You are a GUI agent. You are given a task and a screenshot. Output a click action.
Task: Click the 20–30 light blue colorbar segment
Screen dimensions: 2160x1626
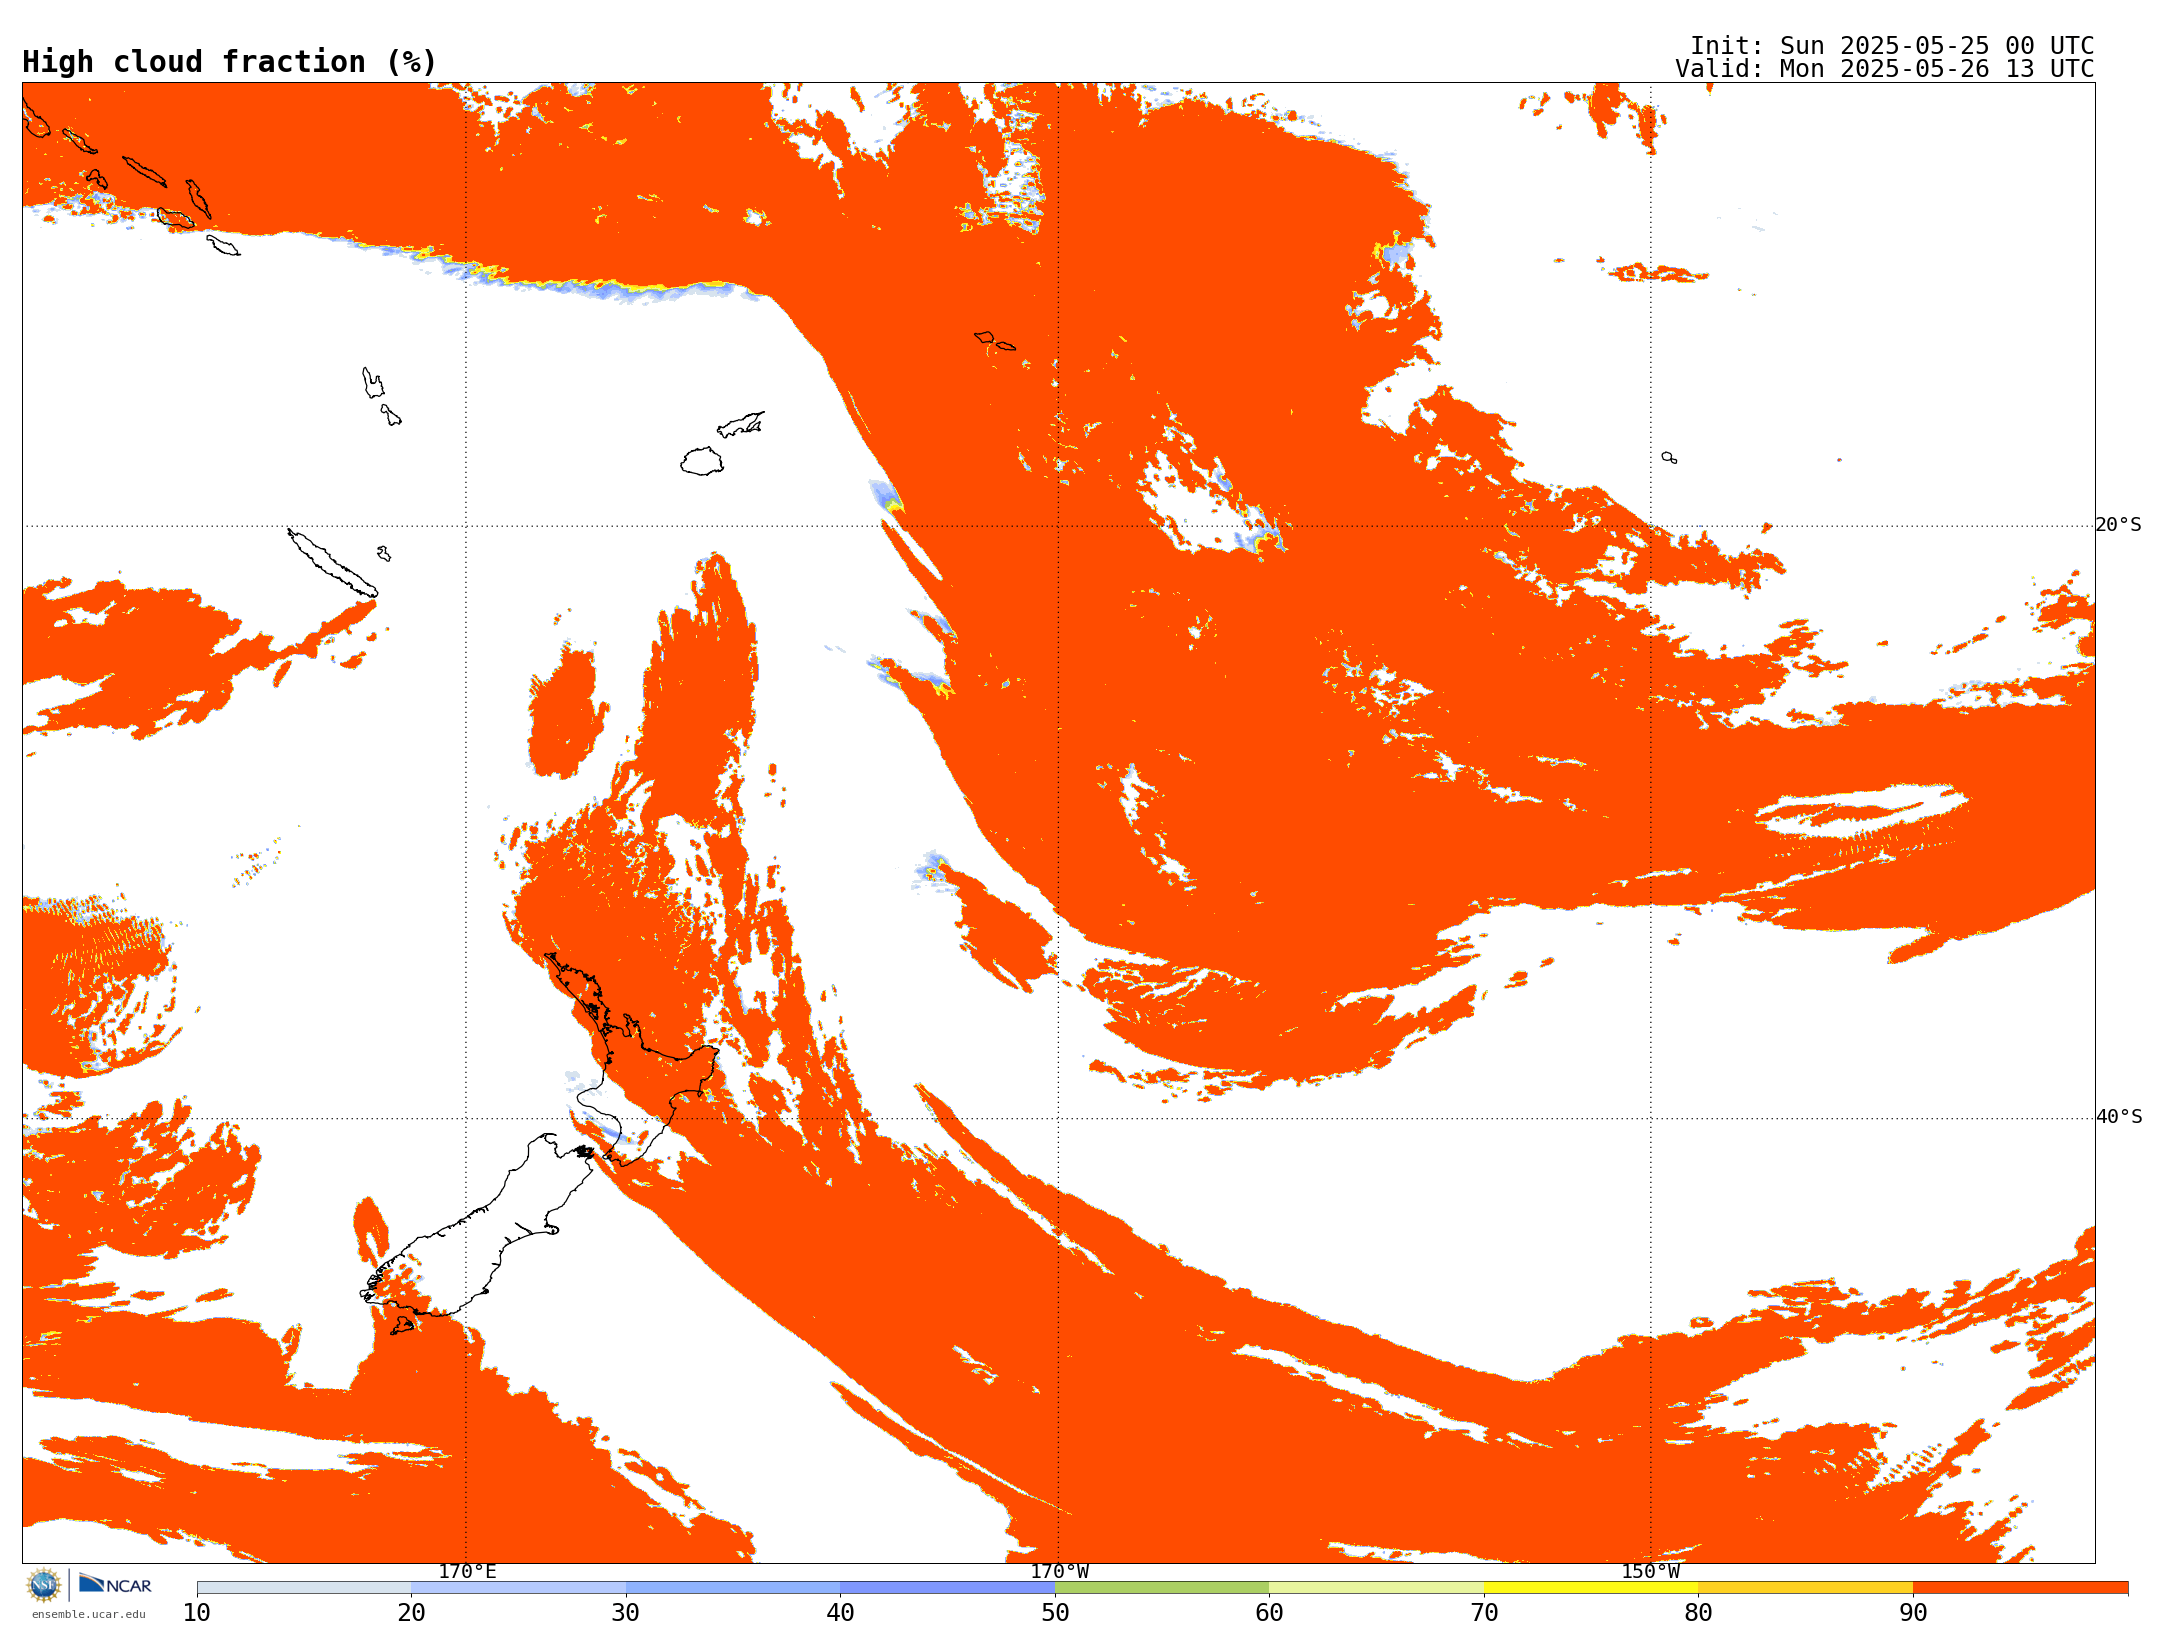(x=518, y=1588)
